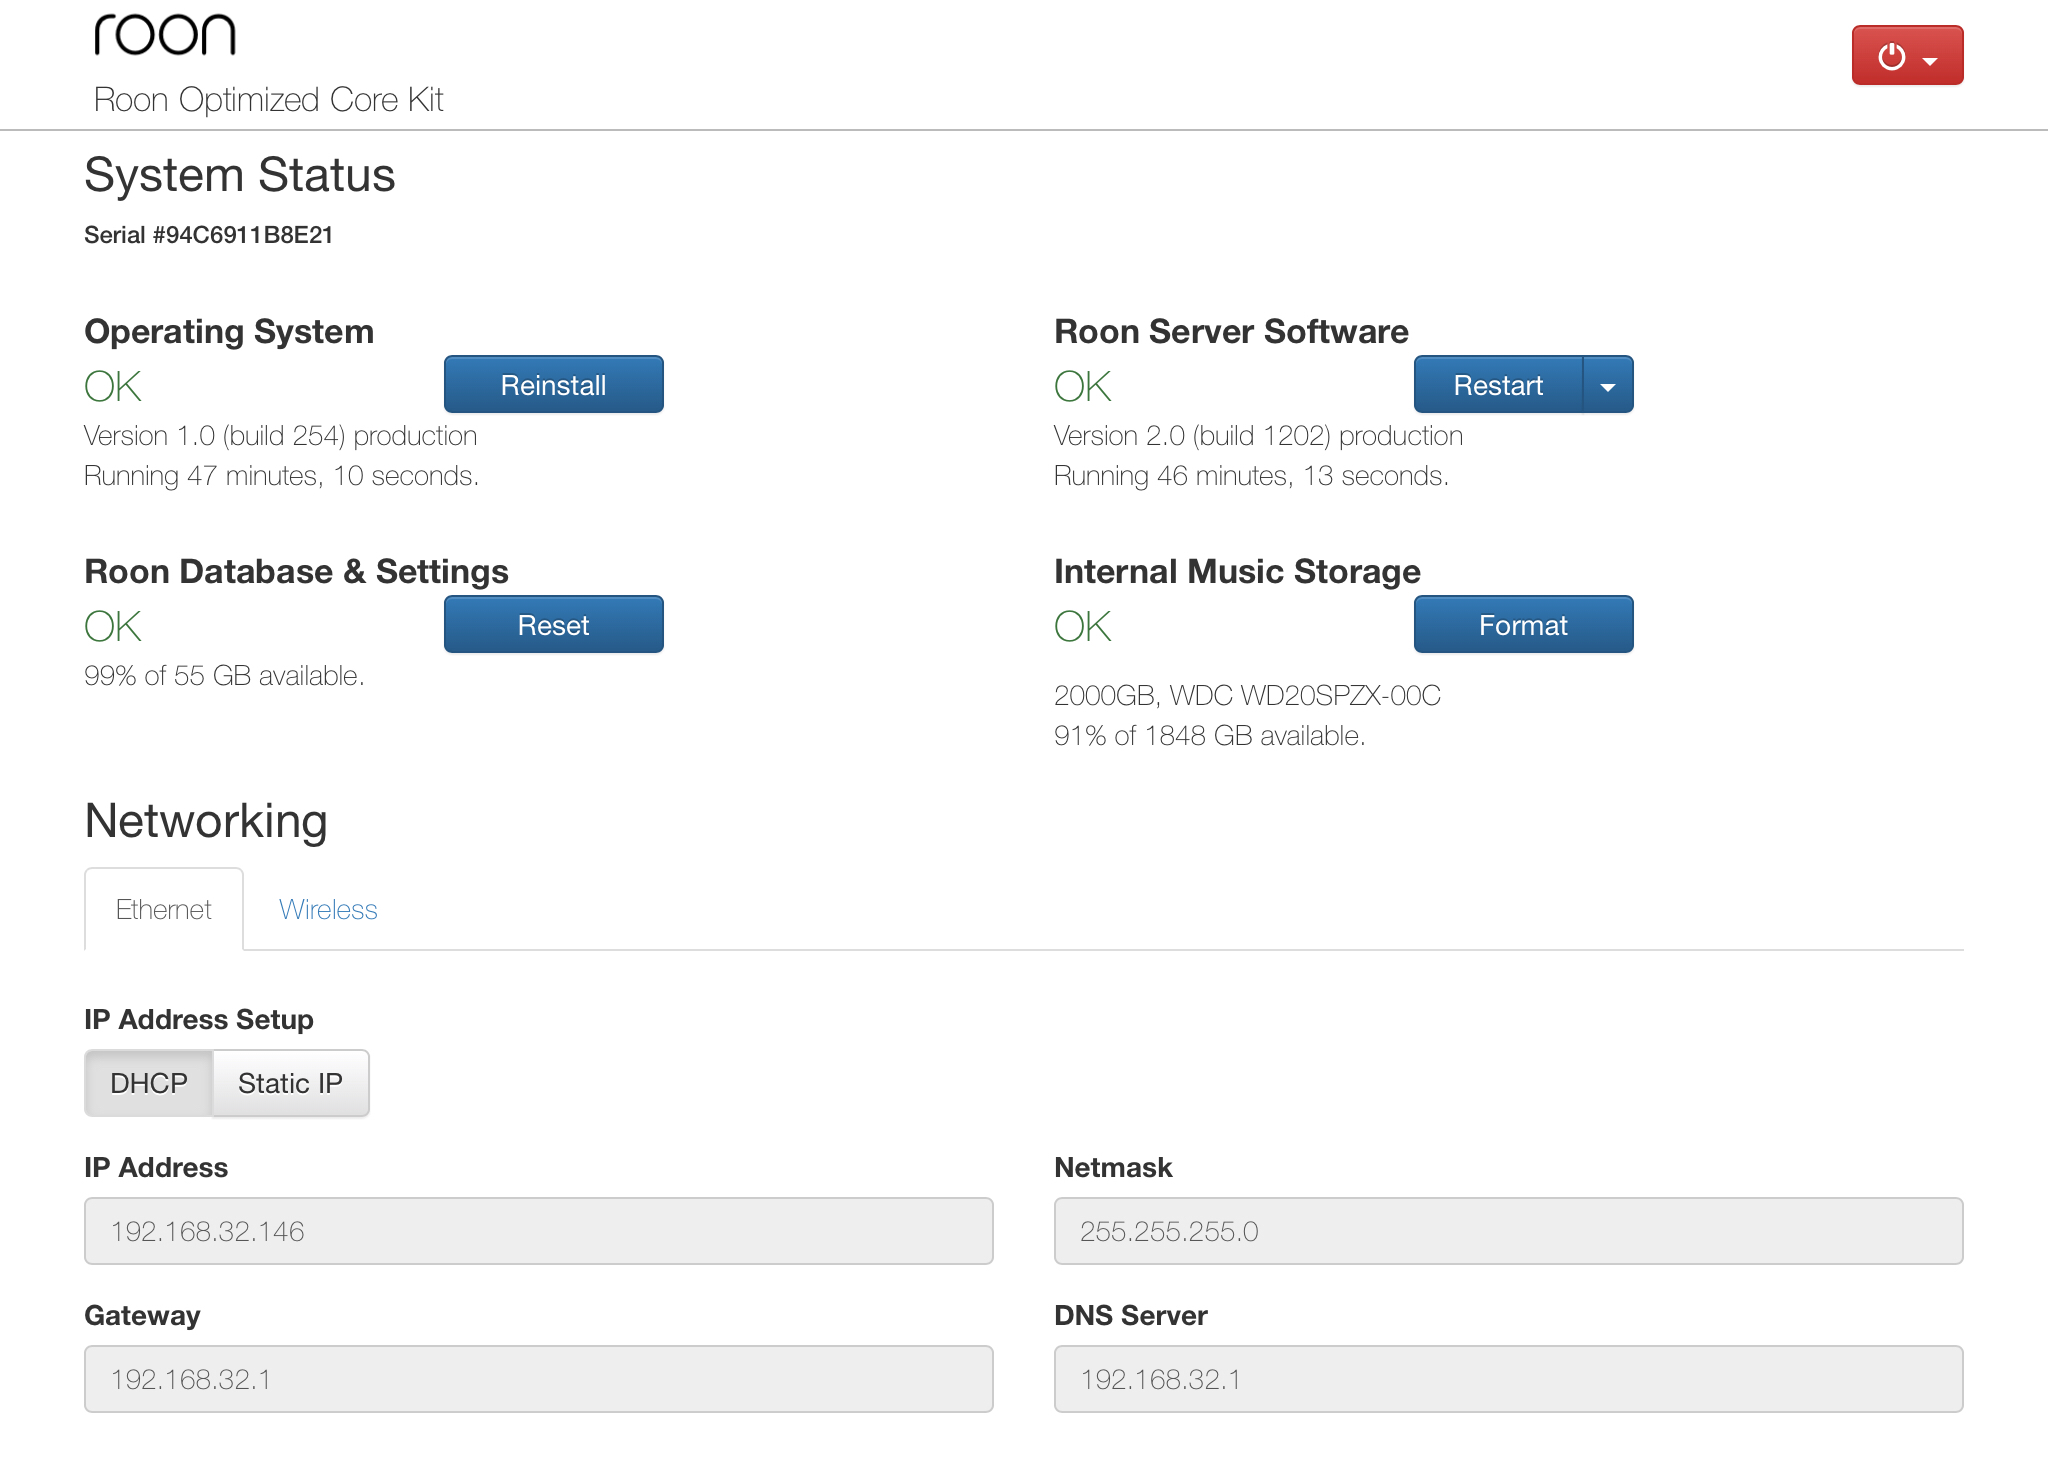2048x1480 pixels.
Task: Select Static IP address setup
Action: 289,1082
